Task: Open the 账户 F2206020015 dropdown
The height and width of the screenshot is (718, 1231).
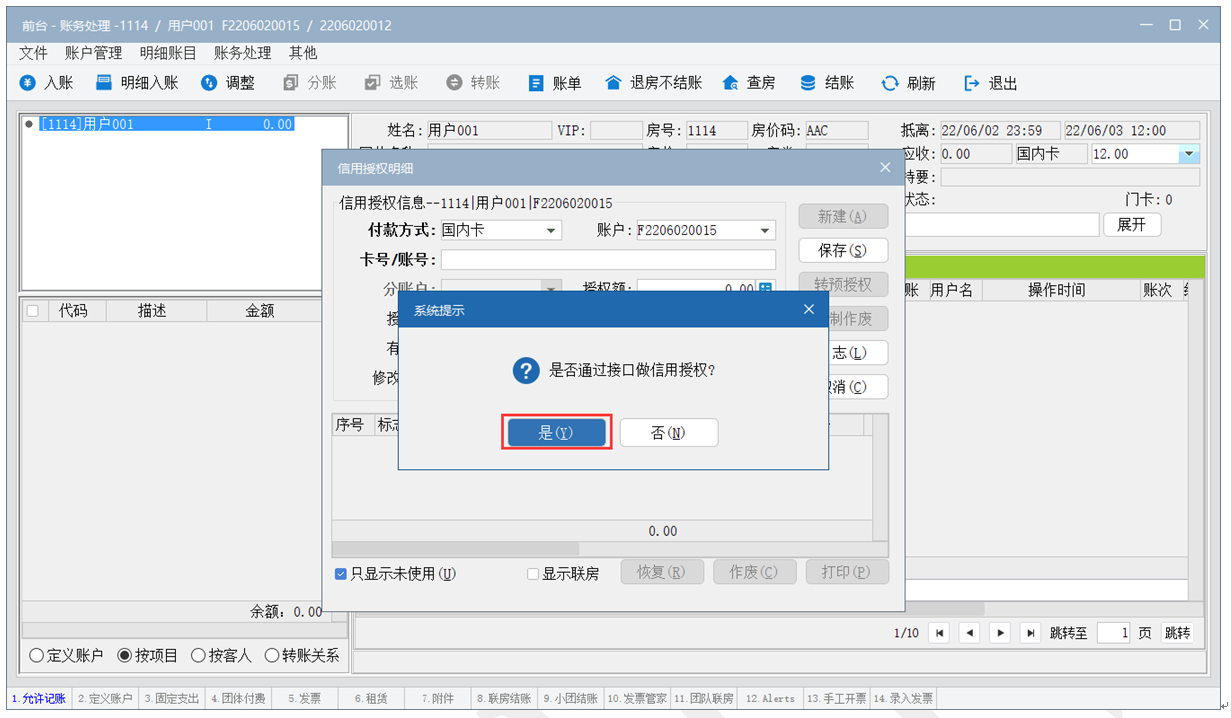Action: tap(765, 231)
